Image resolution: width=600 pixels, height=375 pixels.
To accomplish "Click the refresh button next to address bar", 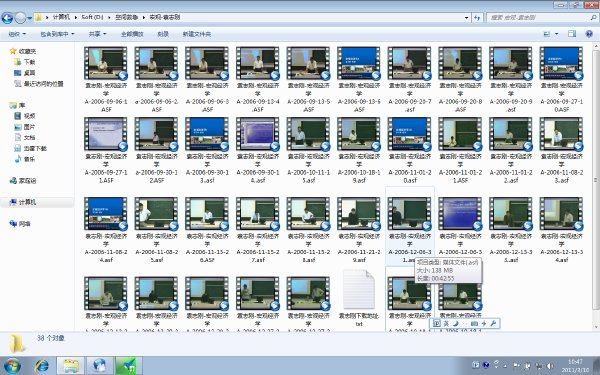I will click(477, 18).
